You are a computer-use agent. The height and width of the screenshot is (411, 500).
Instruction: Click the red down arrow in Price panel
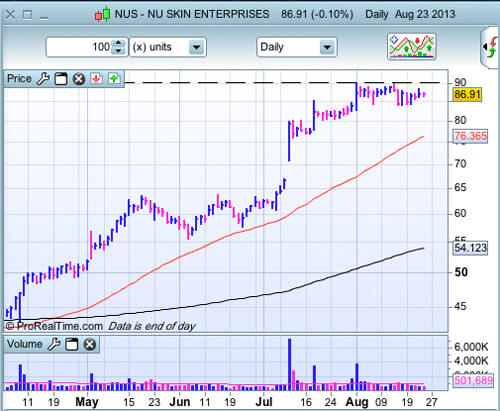click(x=96, y=79)
